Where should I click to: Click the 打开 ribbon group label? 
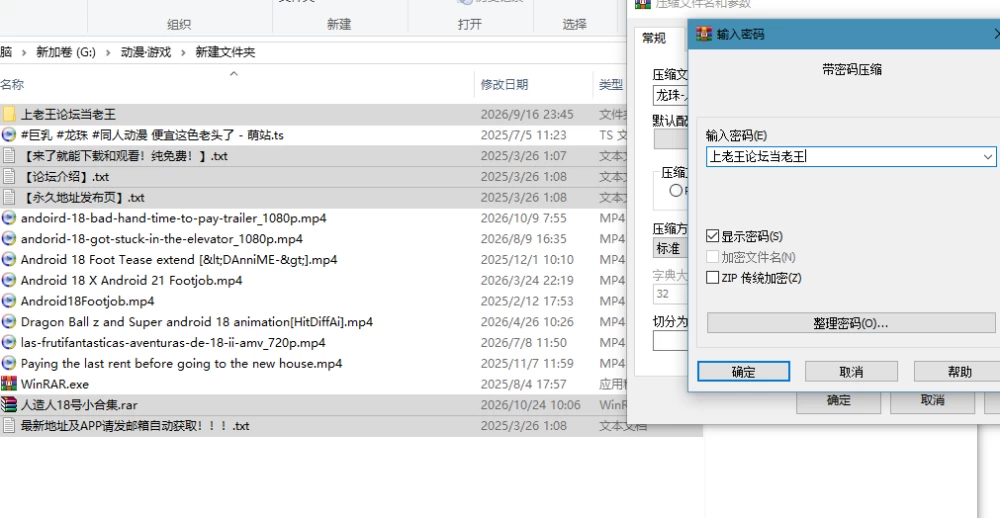point(469,24)
